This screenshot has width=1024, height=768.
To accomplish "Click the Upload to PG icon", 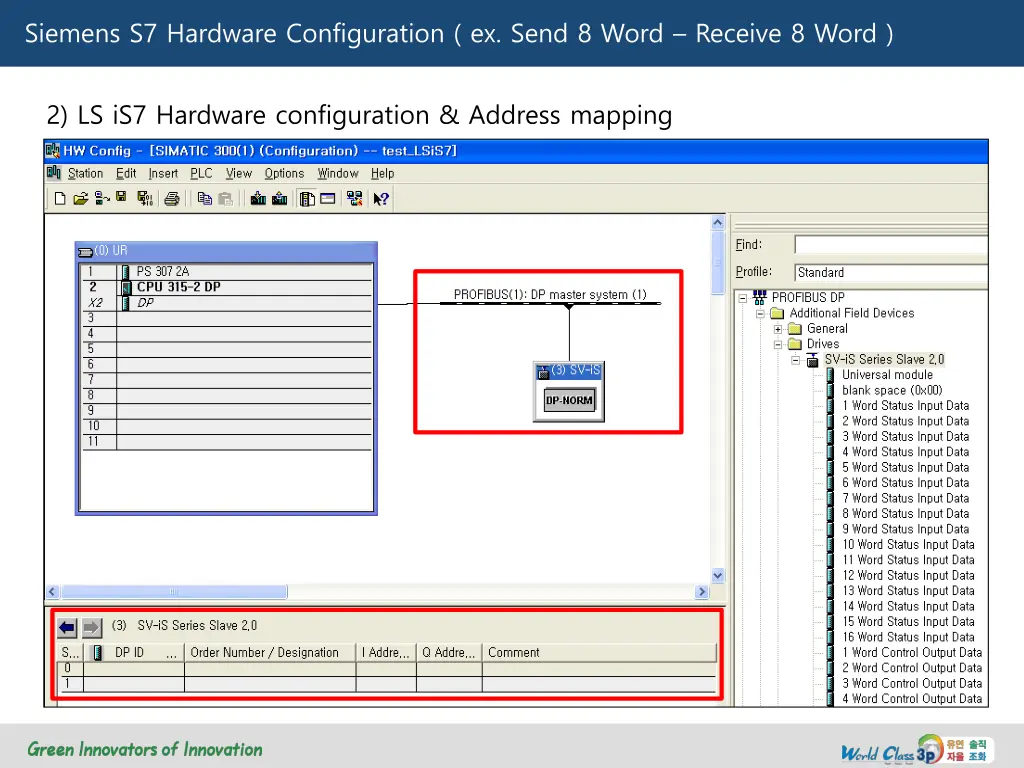I will coord(280,199).
